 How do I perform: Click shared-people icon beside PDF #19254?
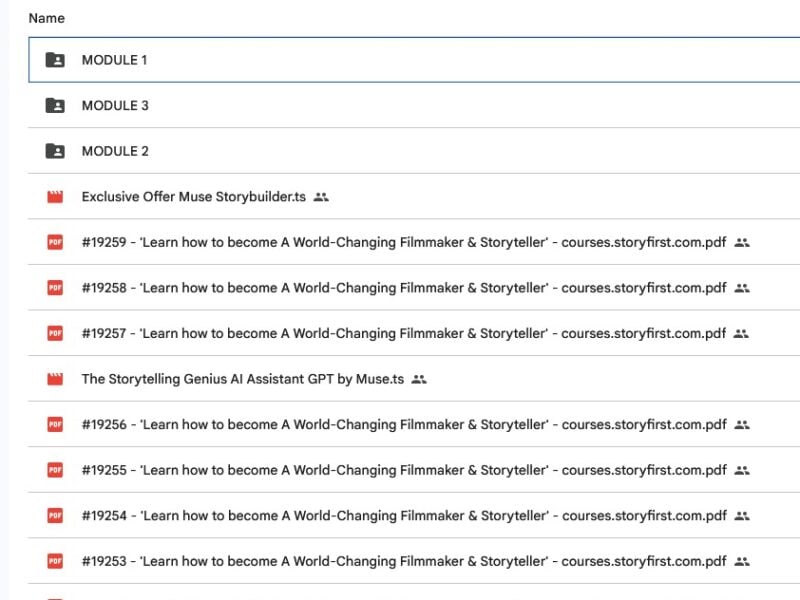click(742, 516)
